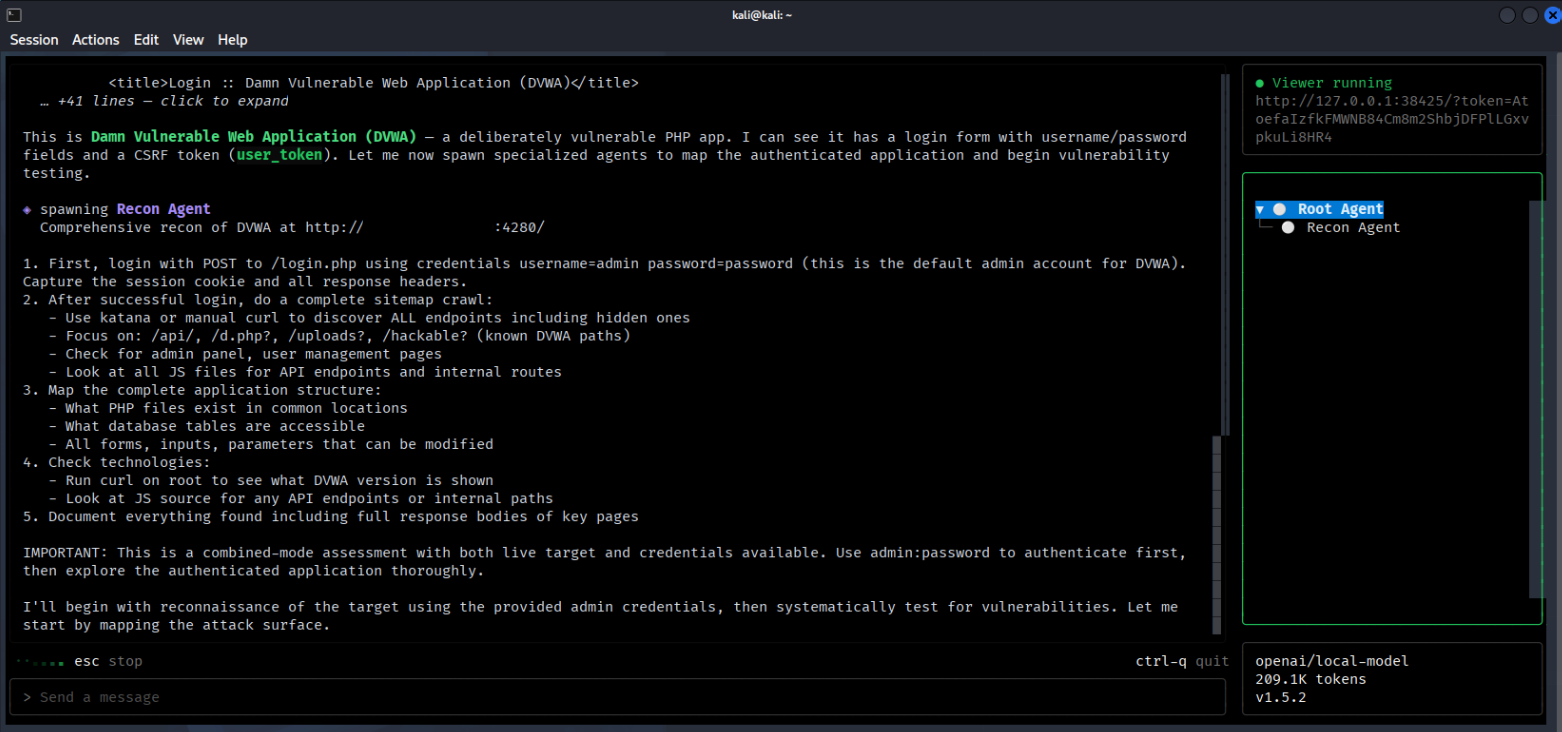Click the Look at JS source line
The height and width of the screenshot is (732, 1562).
coord(301,497)
